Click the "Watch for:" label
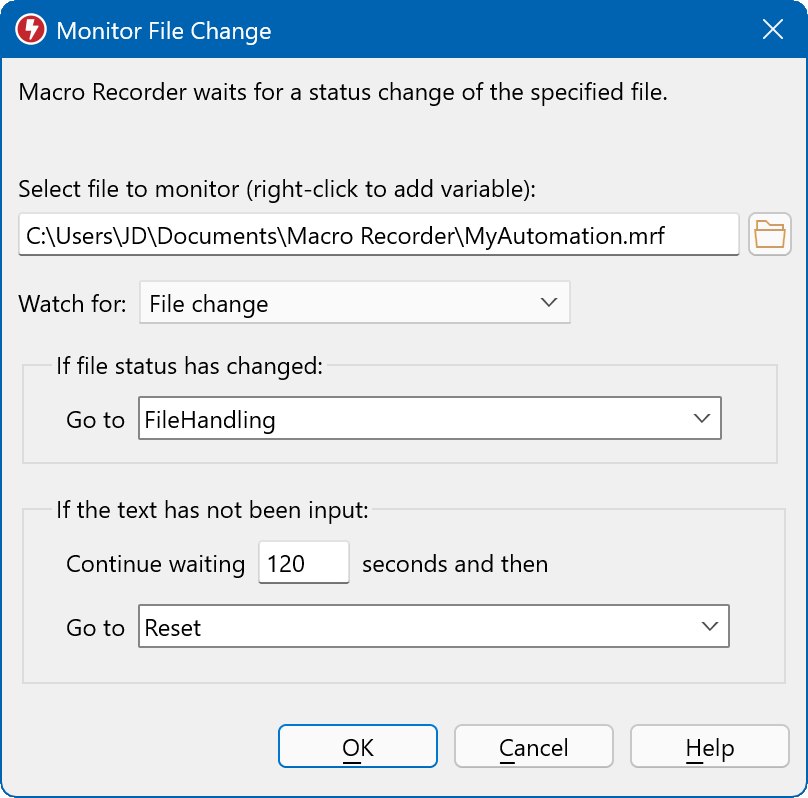Screen dimensions: 808x798 point(72,304)
